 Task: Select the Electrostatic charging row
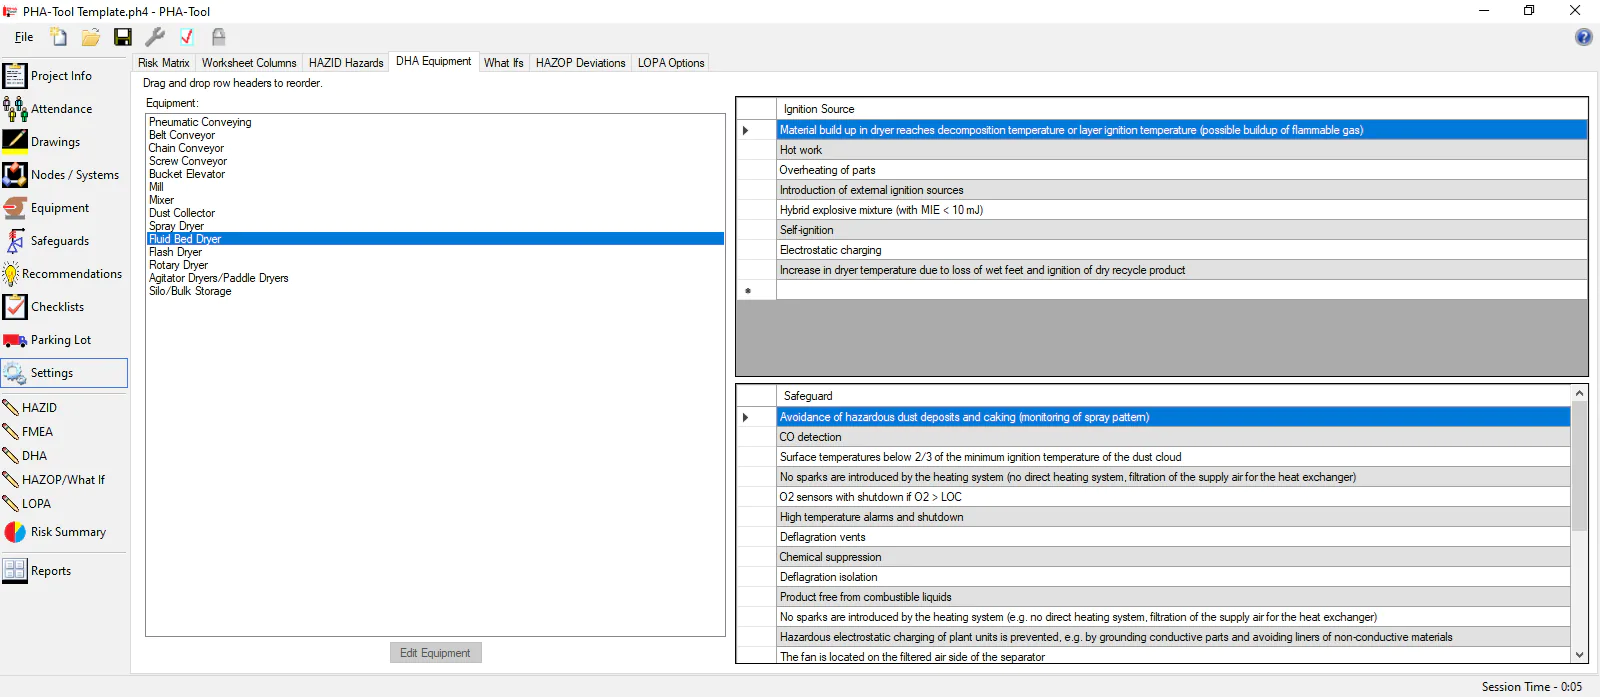click(1182, 250)
